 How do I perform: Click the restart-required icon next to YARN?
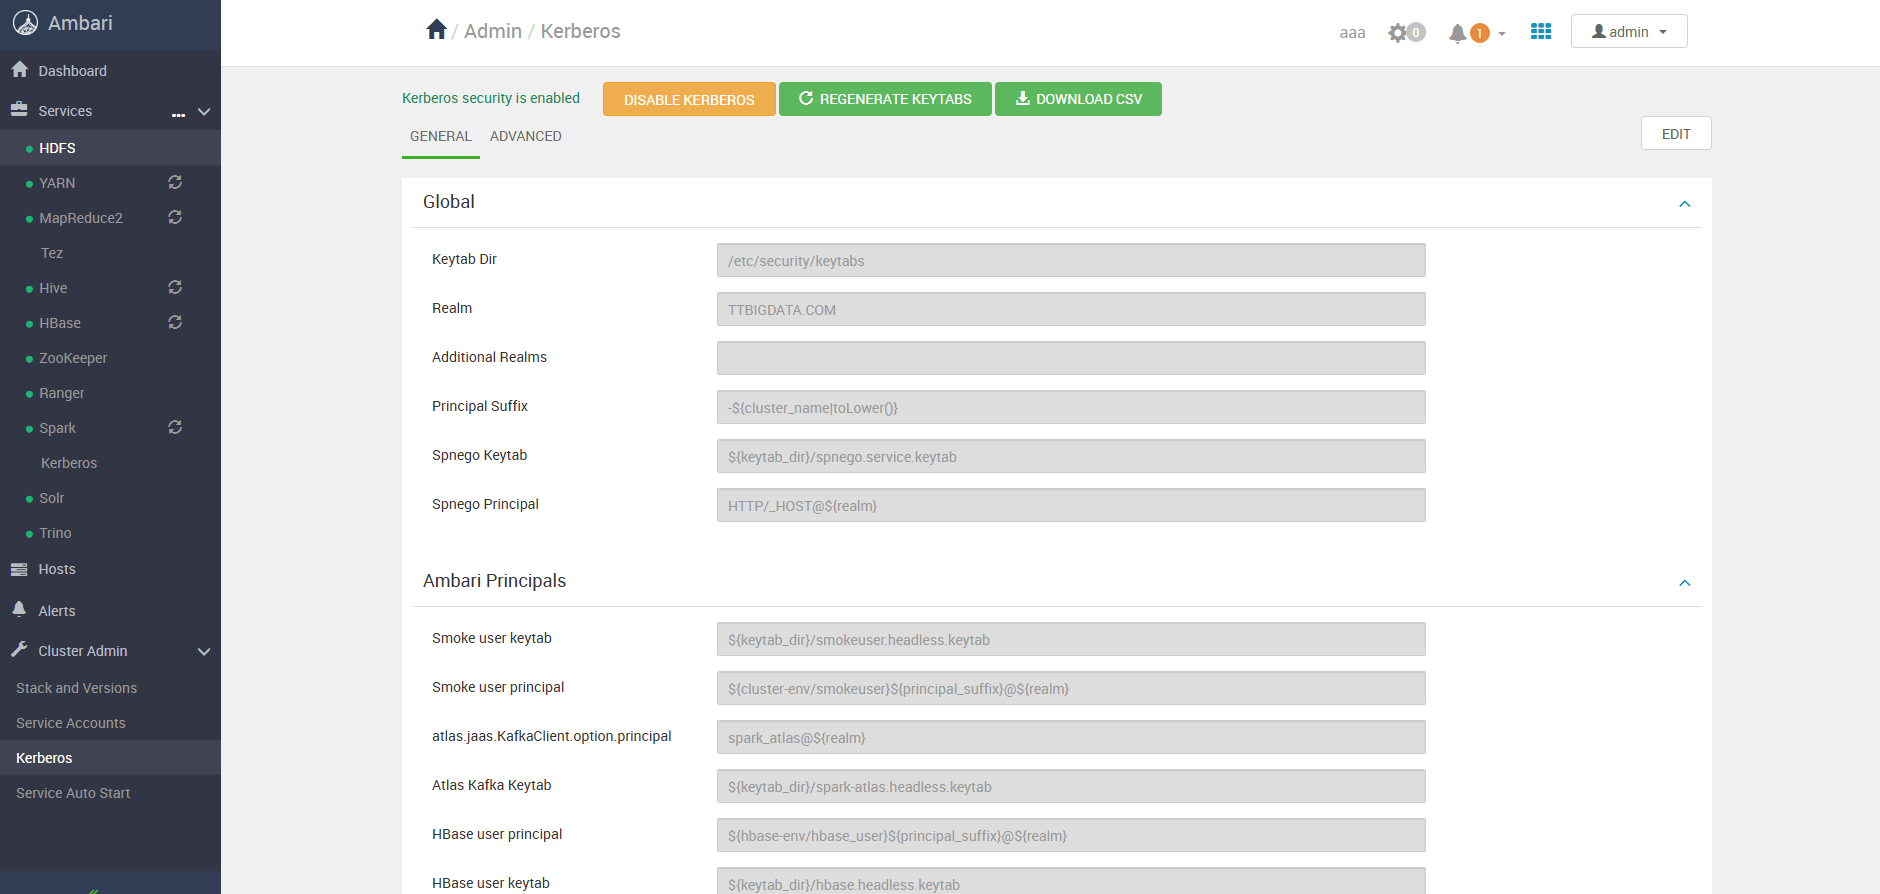pyautogui.click(x=175, y=182)
